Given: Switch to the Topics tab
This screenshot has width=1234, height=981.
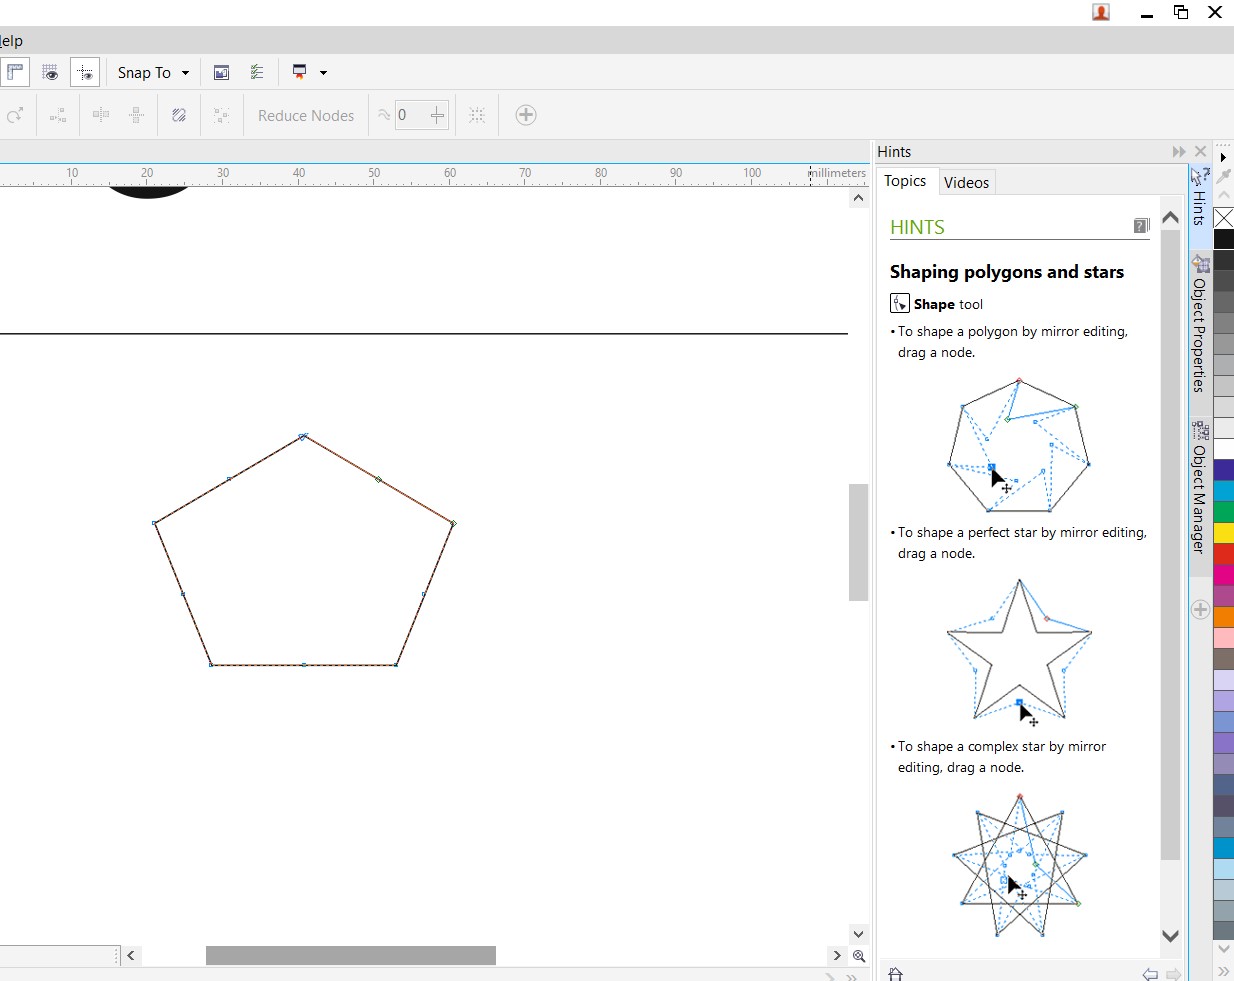Looking at the screenshot, I should (905, 181).
